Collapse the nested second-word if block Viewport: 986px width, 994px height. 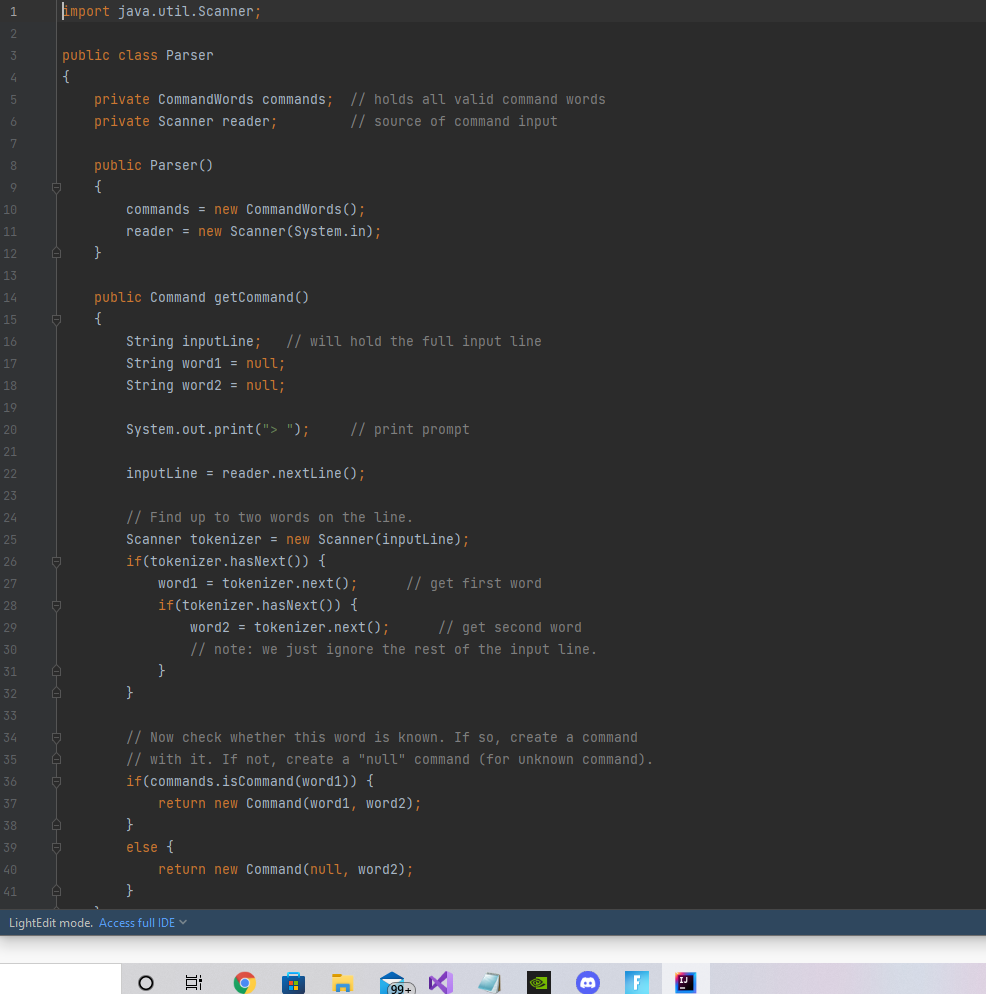pos(56,605)
